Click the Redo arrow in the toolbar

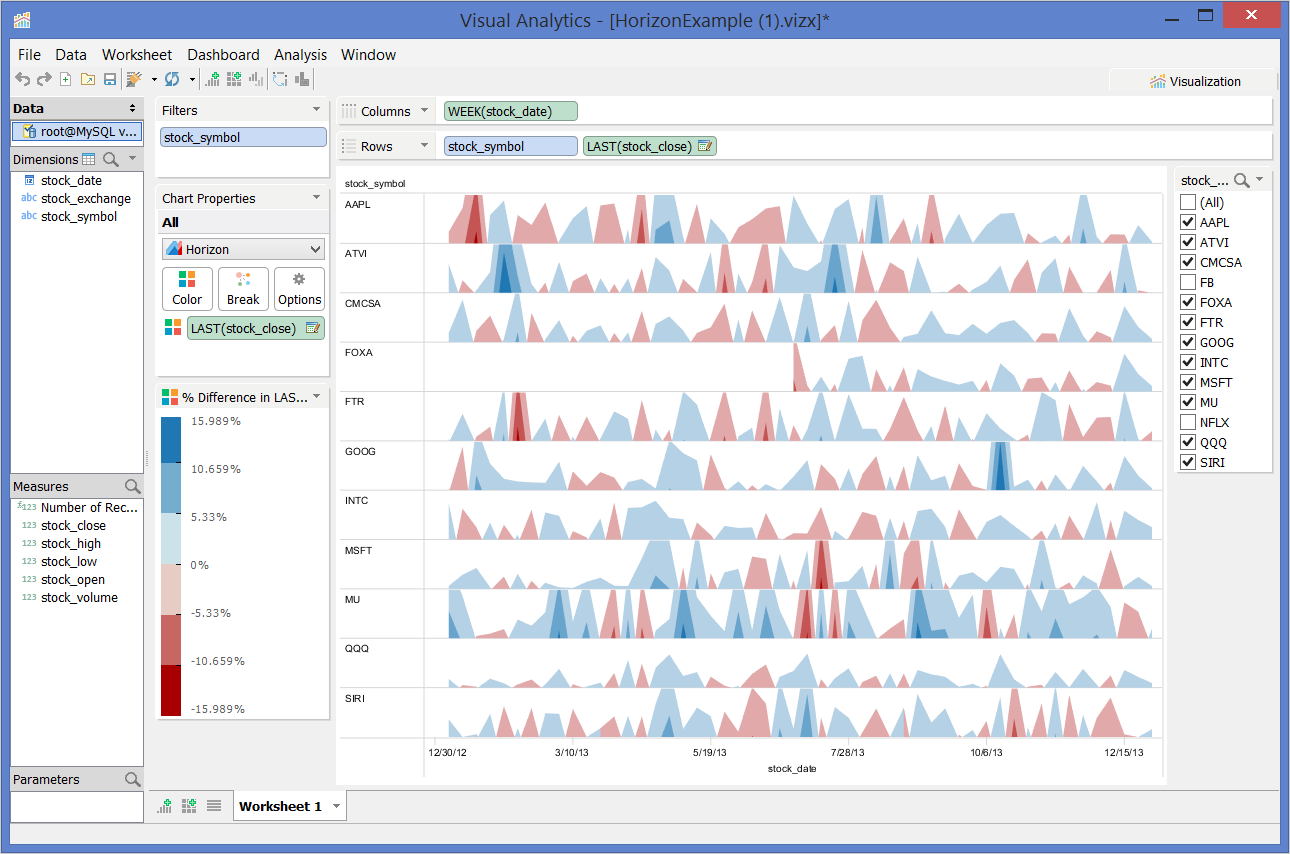pos(44,80)
